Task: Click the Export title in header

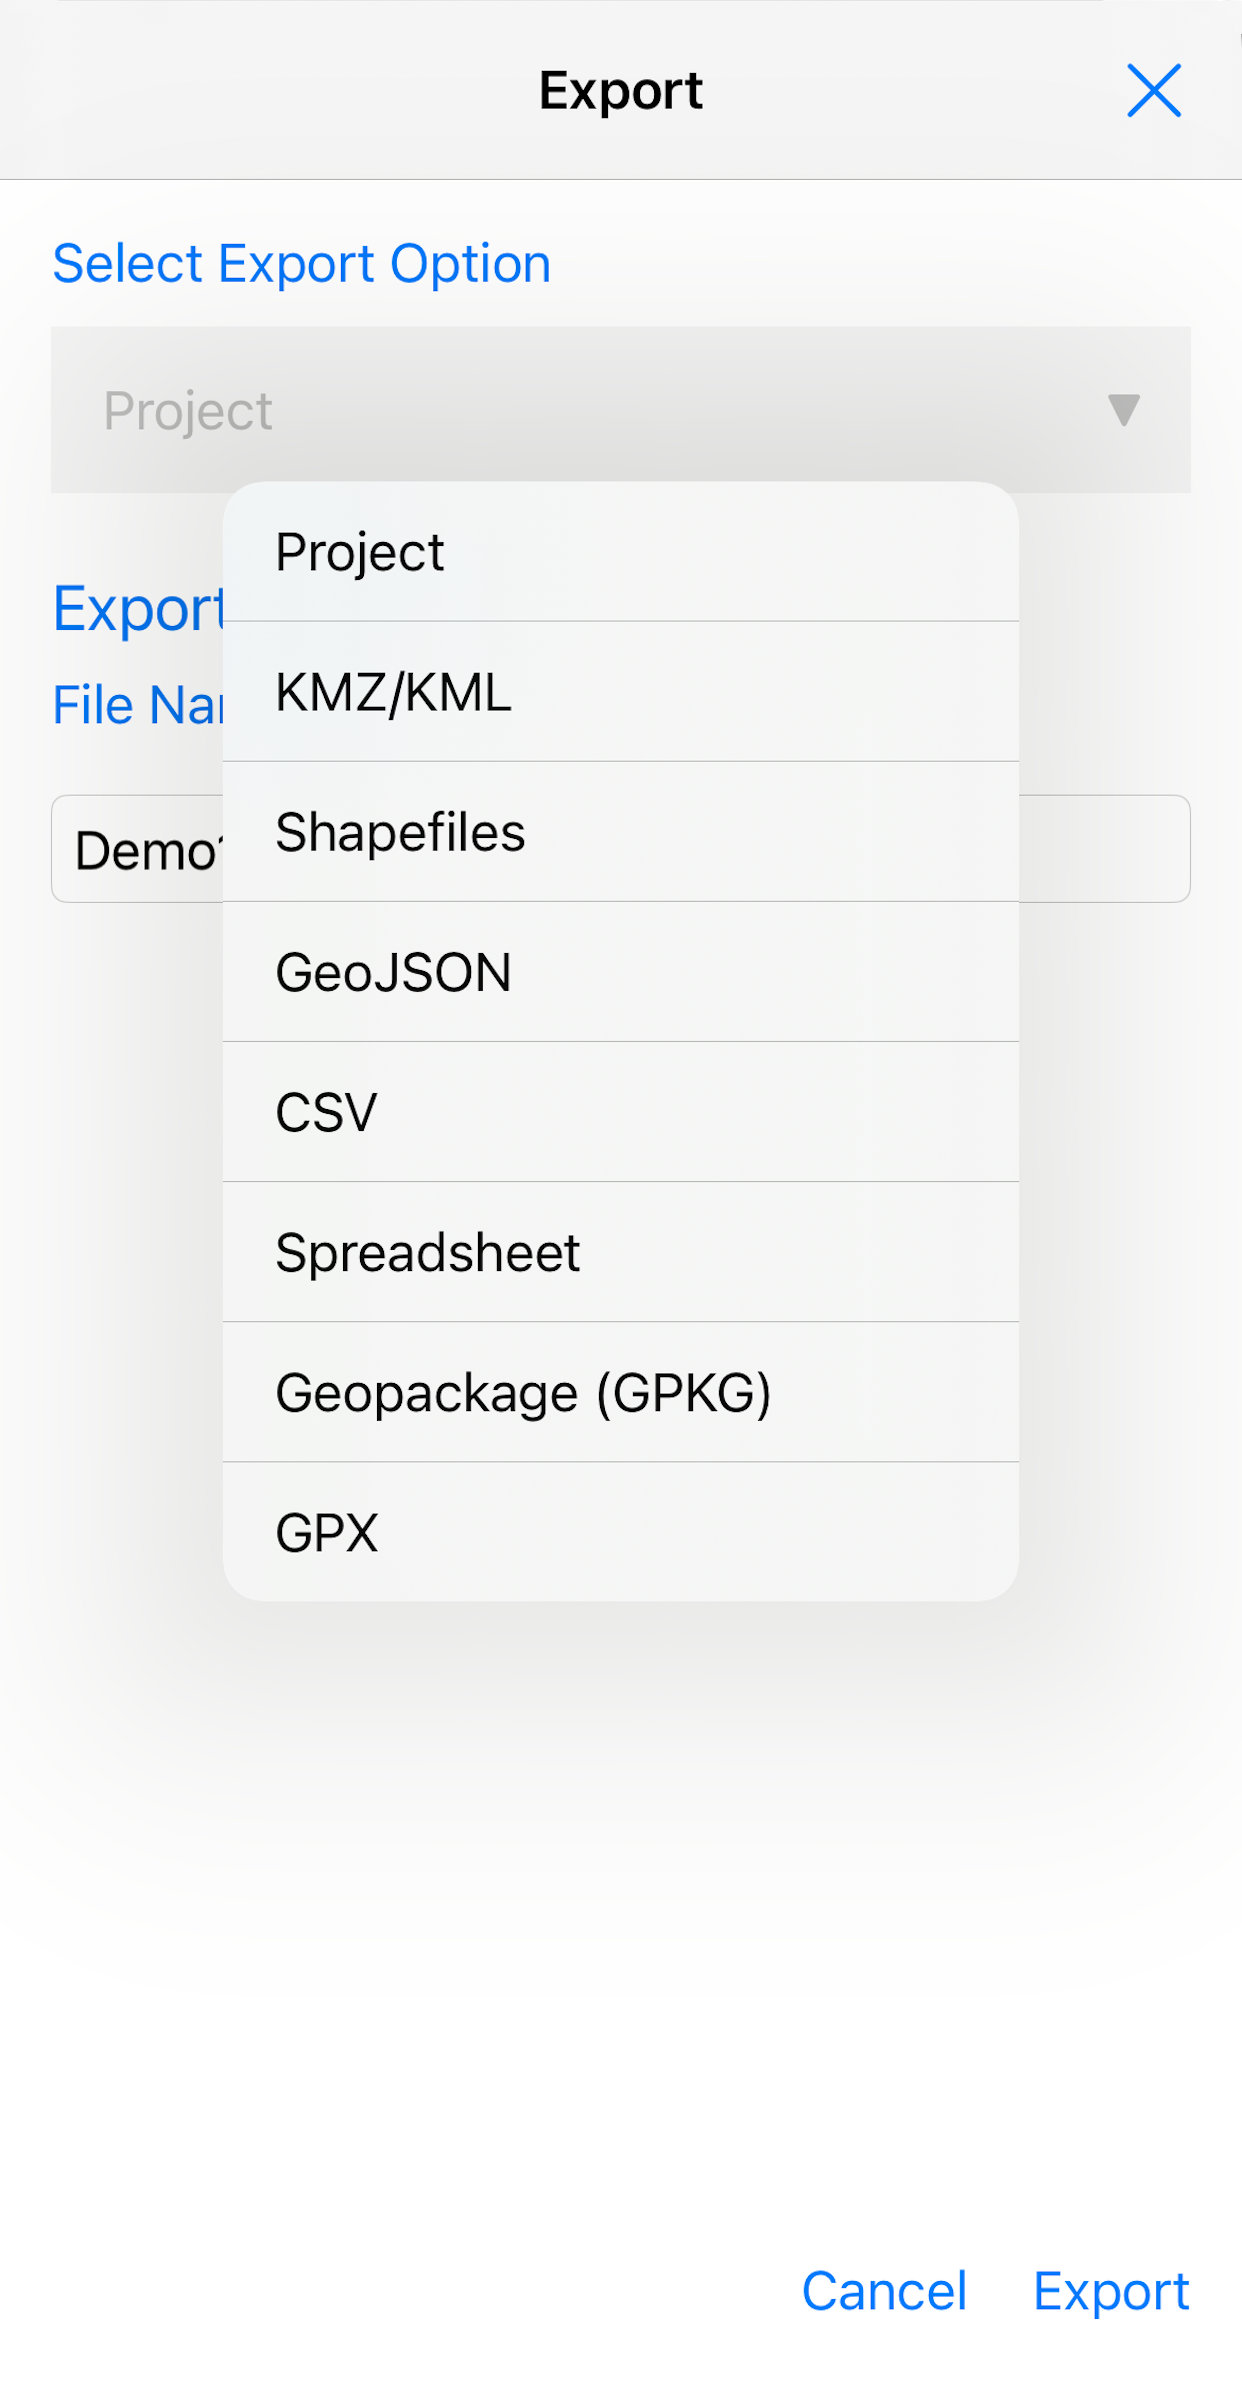Action: pyautogui.click(x=620, y=91)
